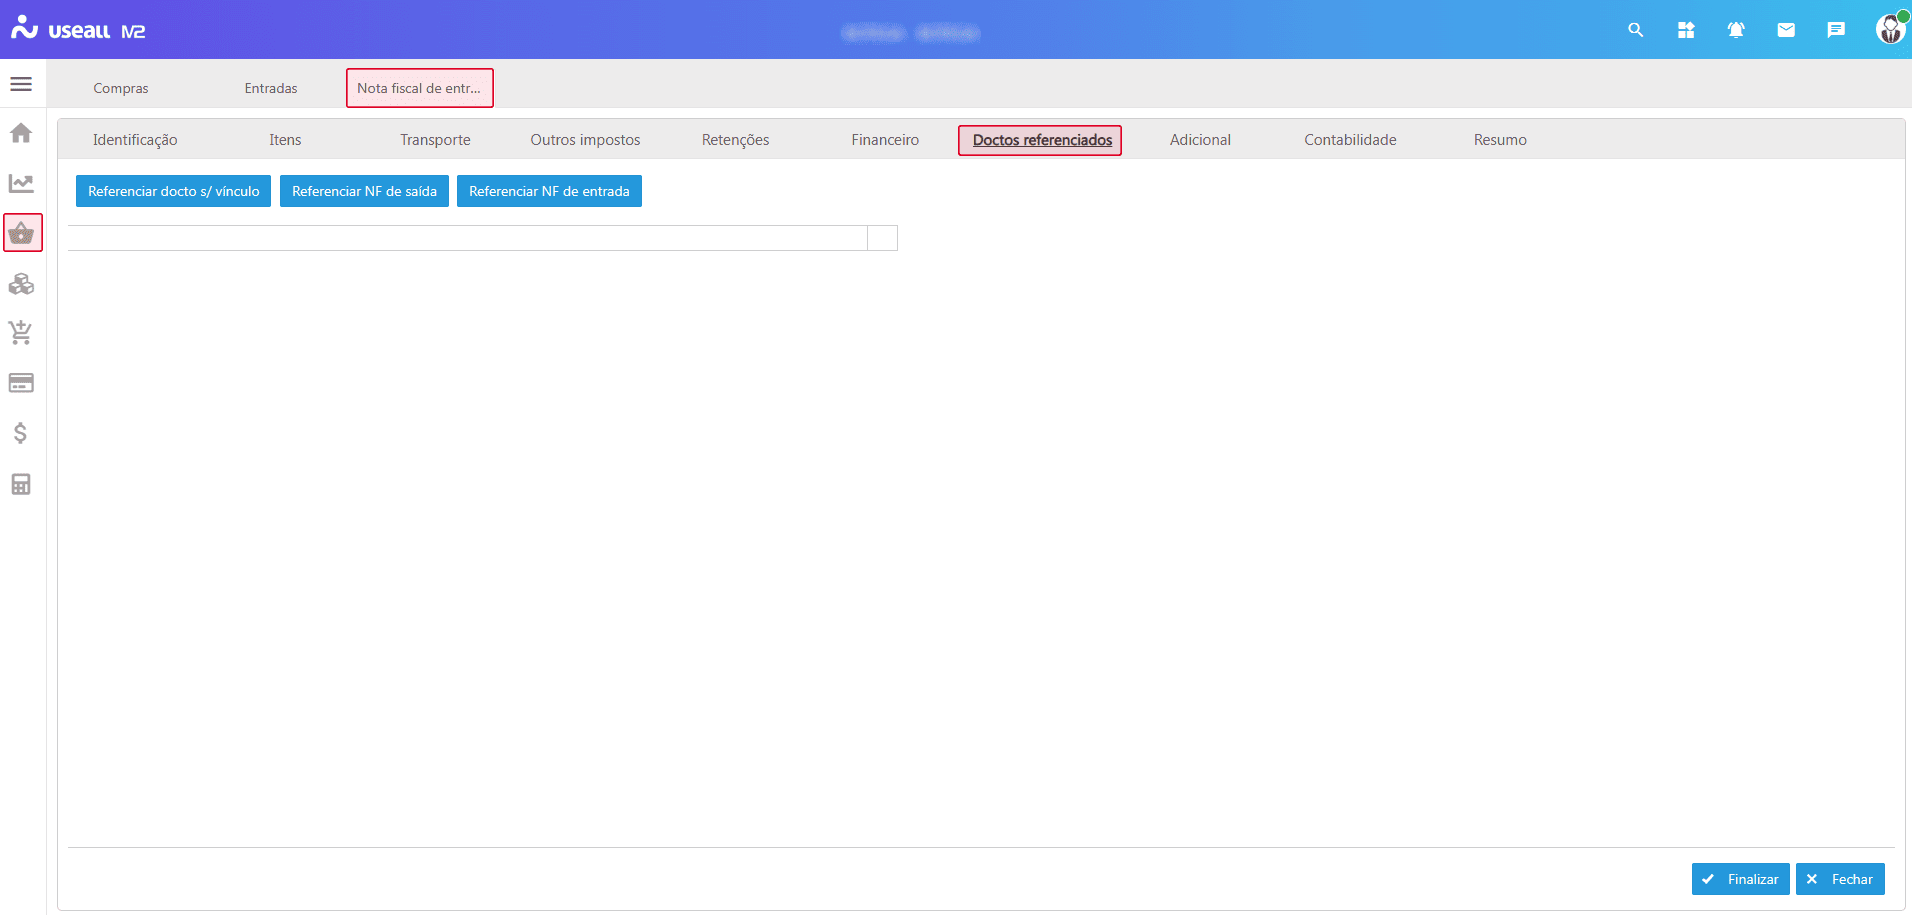Select the shopping basket module icon
The width and height of the screenshot is (1912, 915).
[x=22, y=233]
